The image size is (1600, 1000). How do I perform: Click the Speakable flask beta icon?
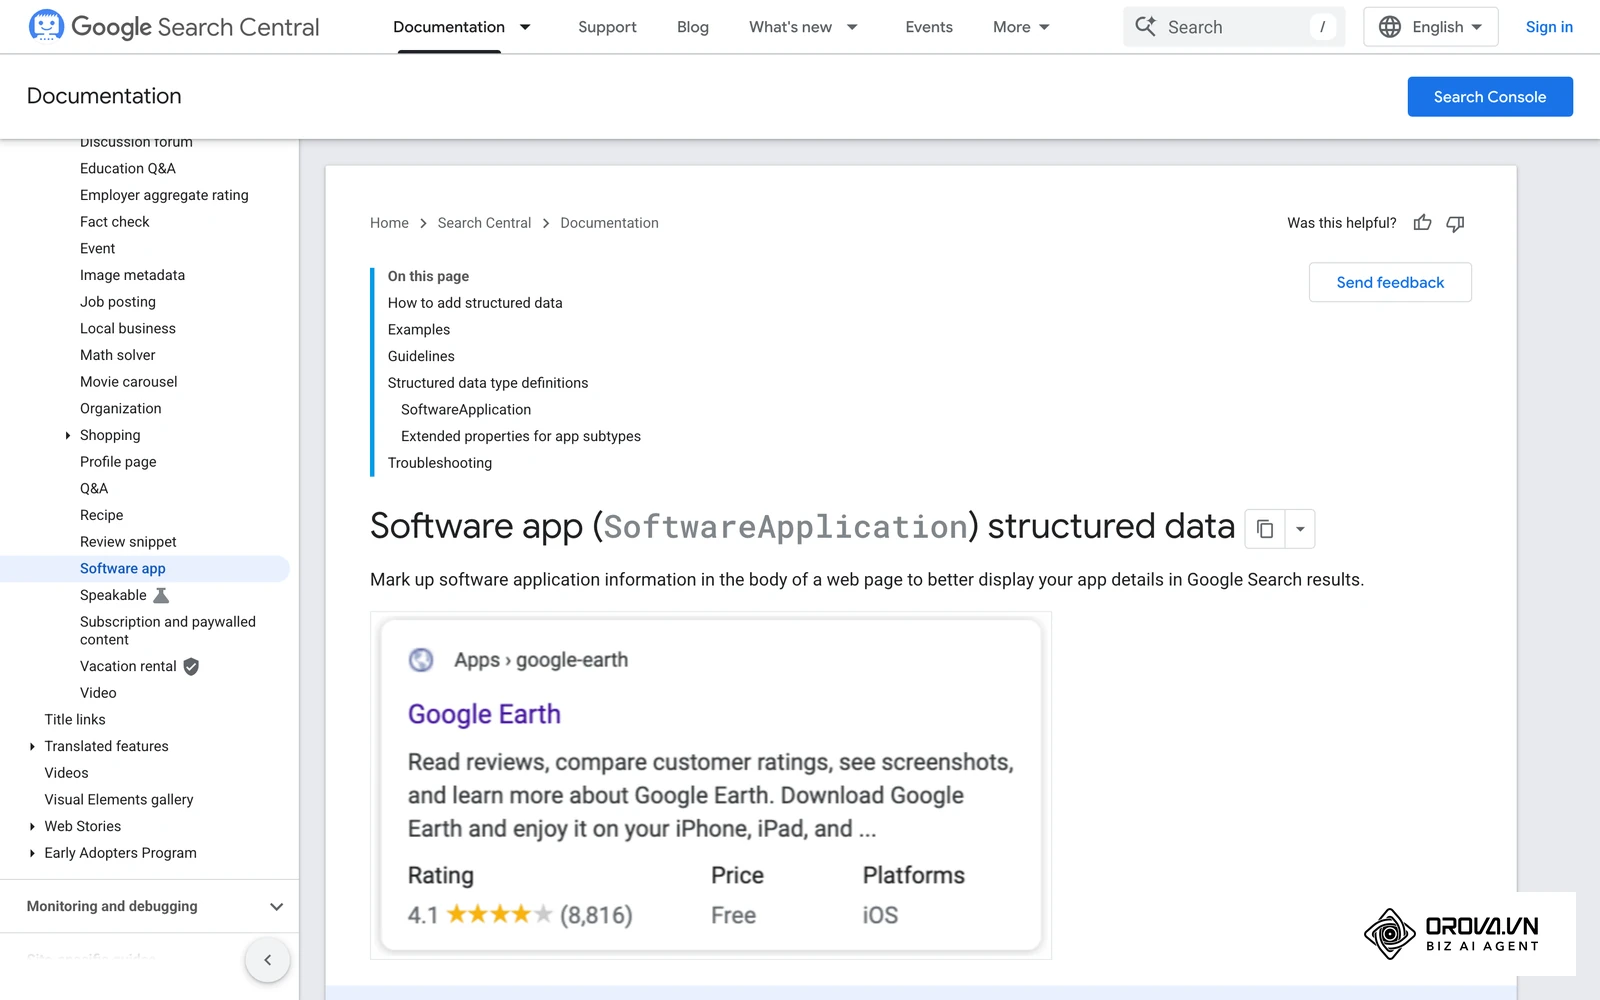click(161, 595)
